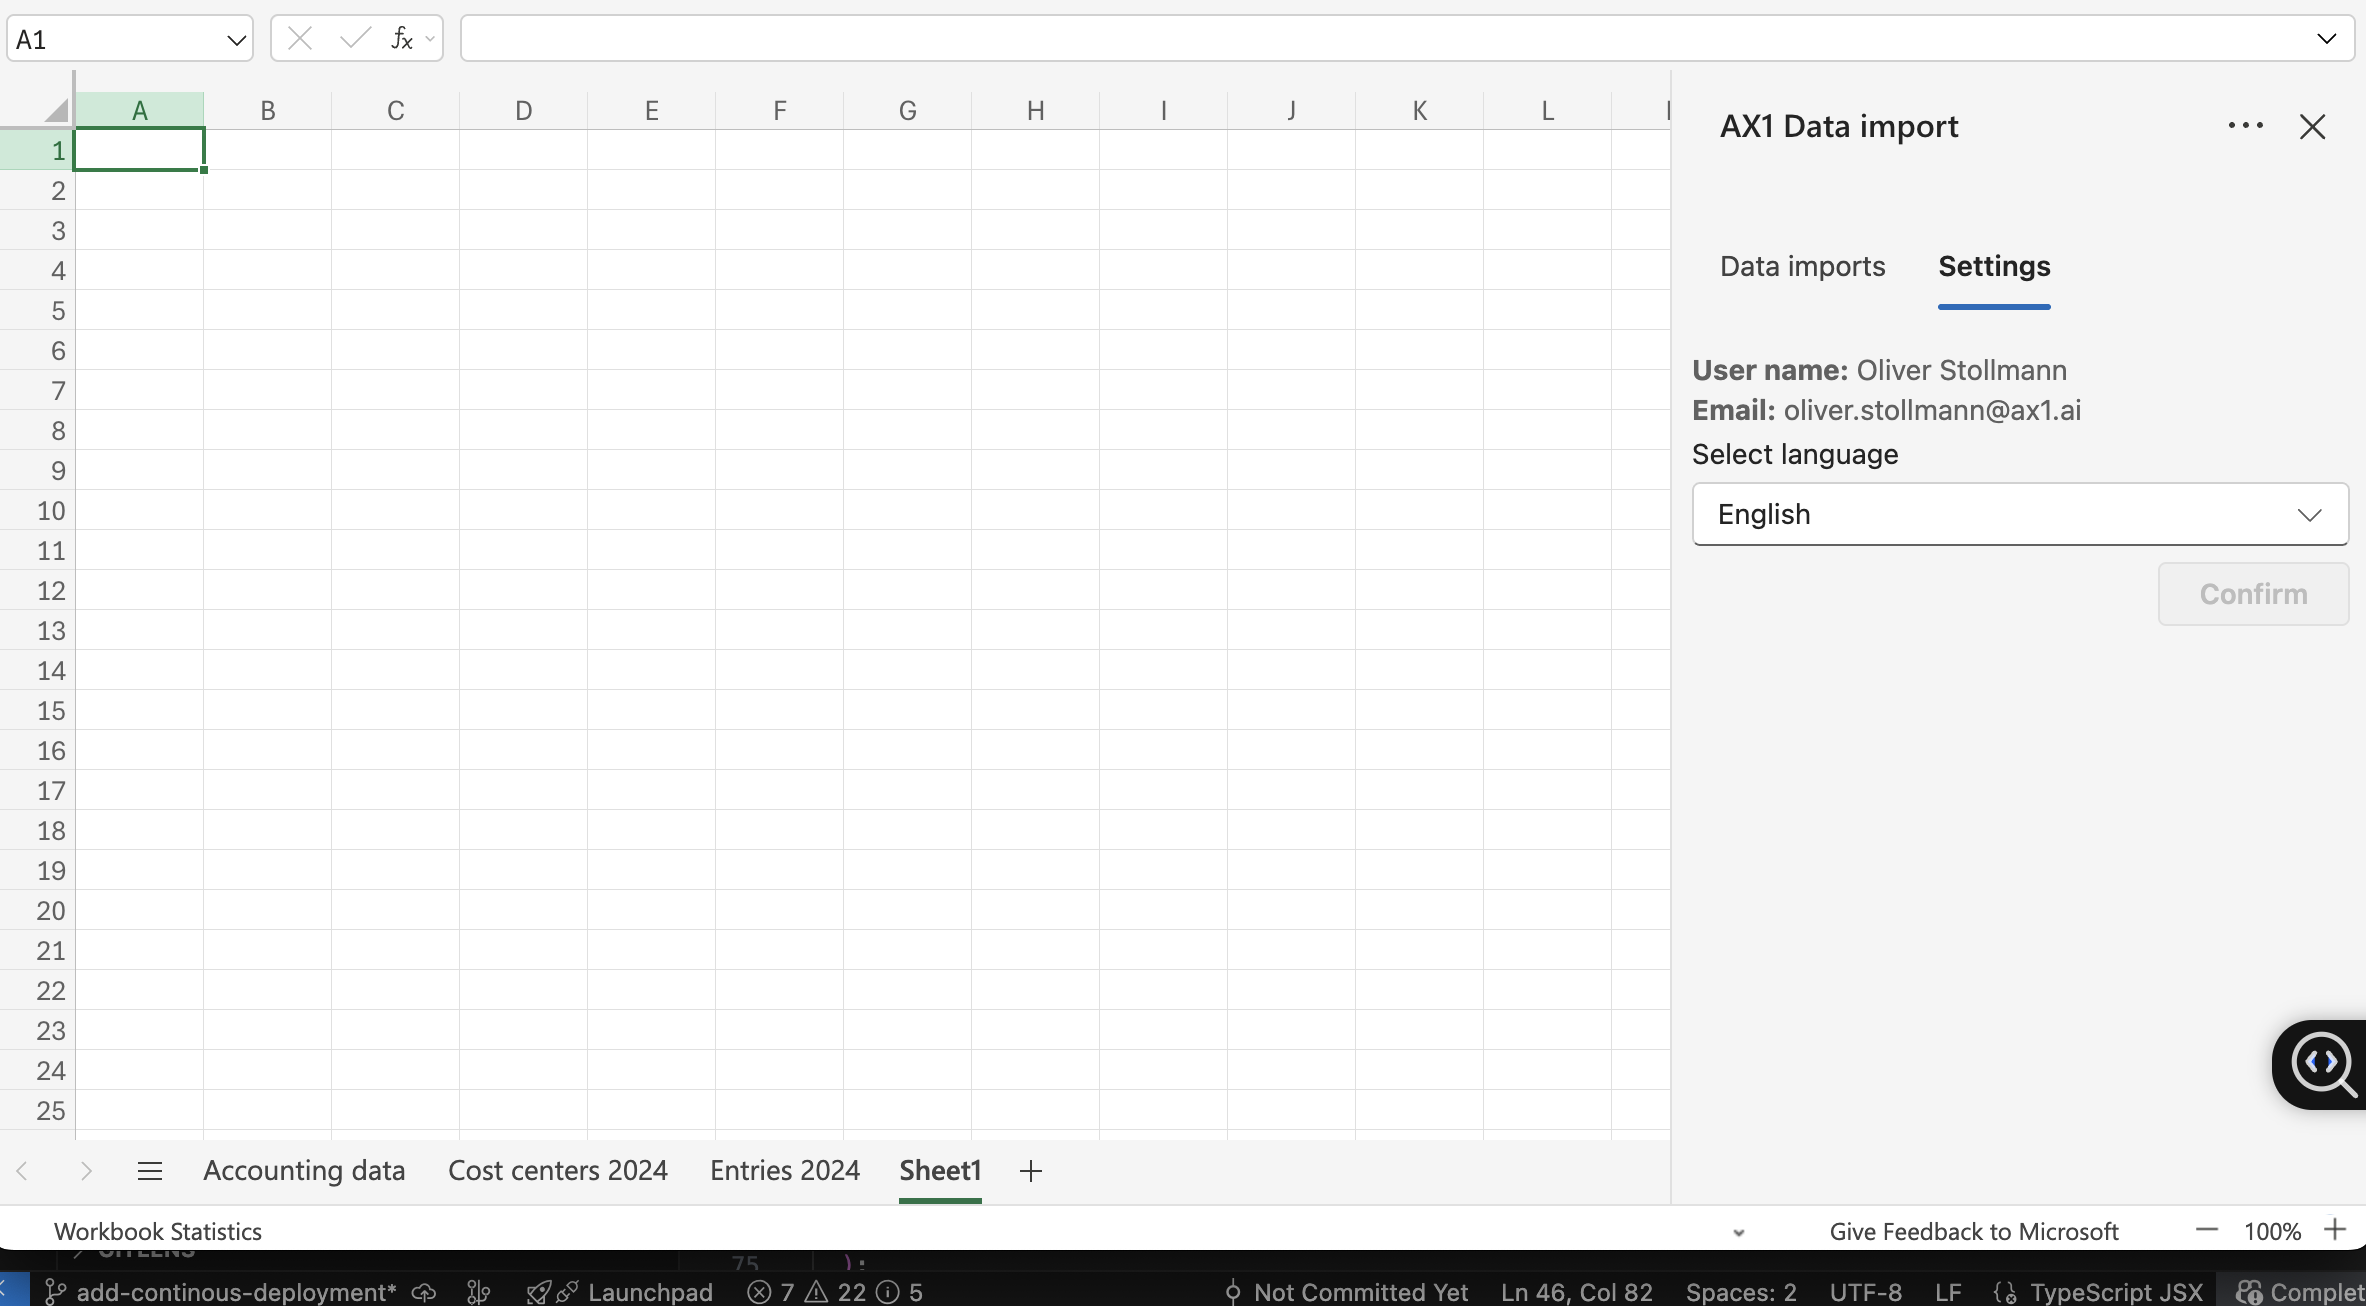The height and width of the screenshot is (1306, 2366).
Task: Expand the formula bar chevron
Action: tap(2326, 39)
